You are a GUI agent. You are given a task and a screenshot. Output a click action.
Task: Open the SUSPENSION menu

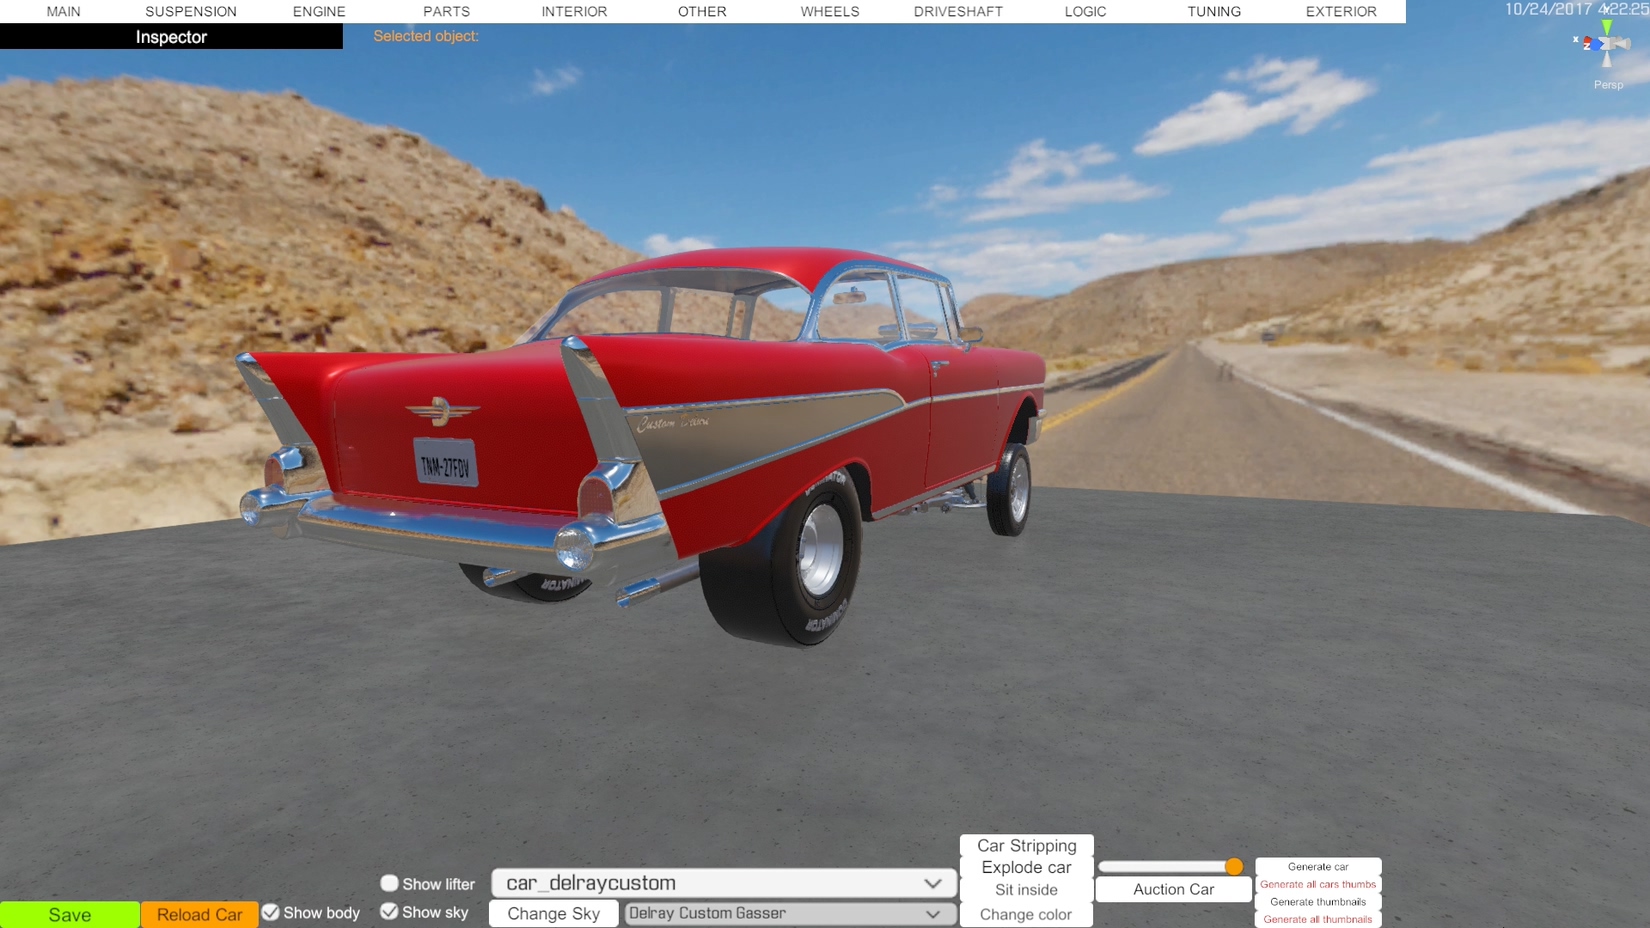tap(191, 11)
